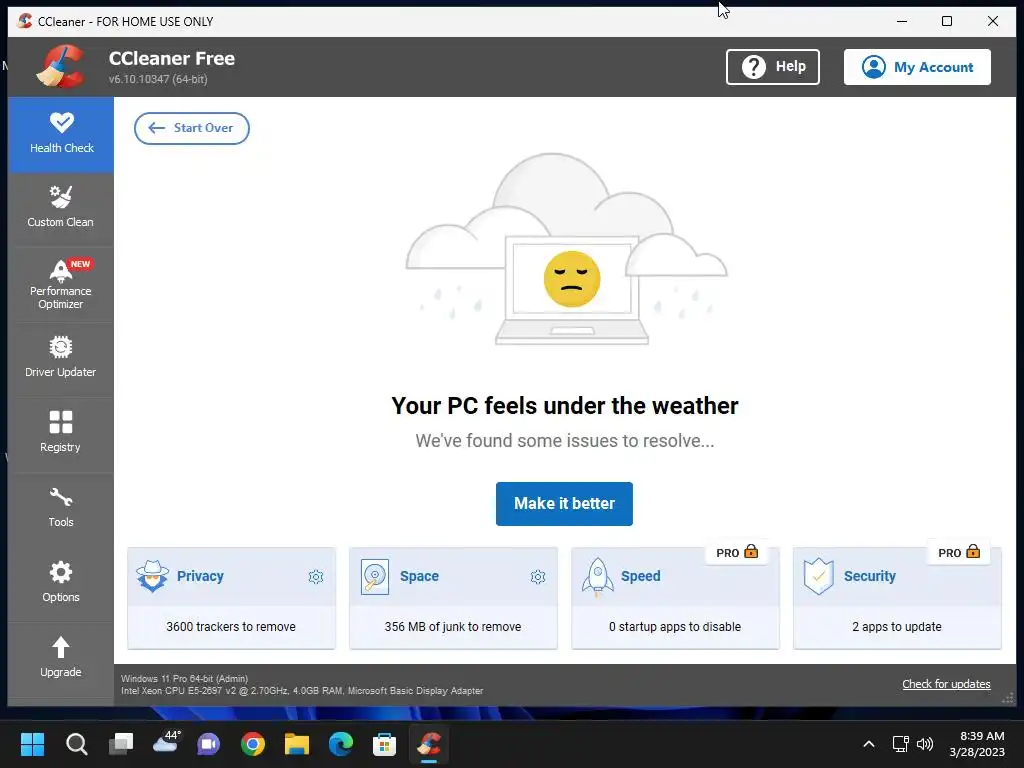Open taskbar Search

(76, 744)
